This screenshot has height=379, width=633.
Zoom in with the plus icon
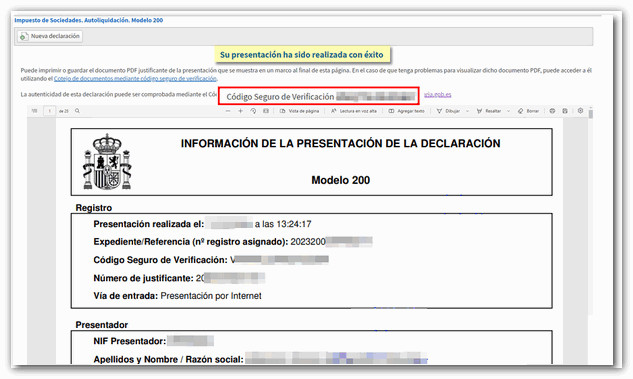point(240,111)
